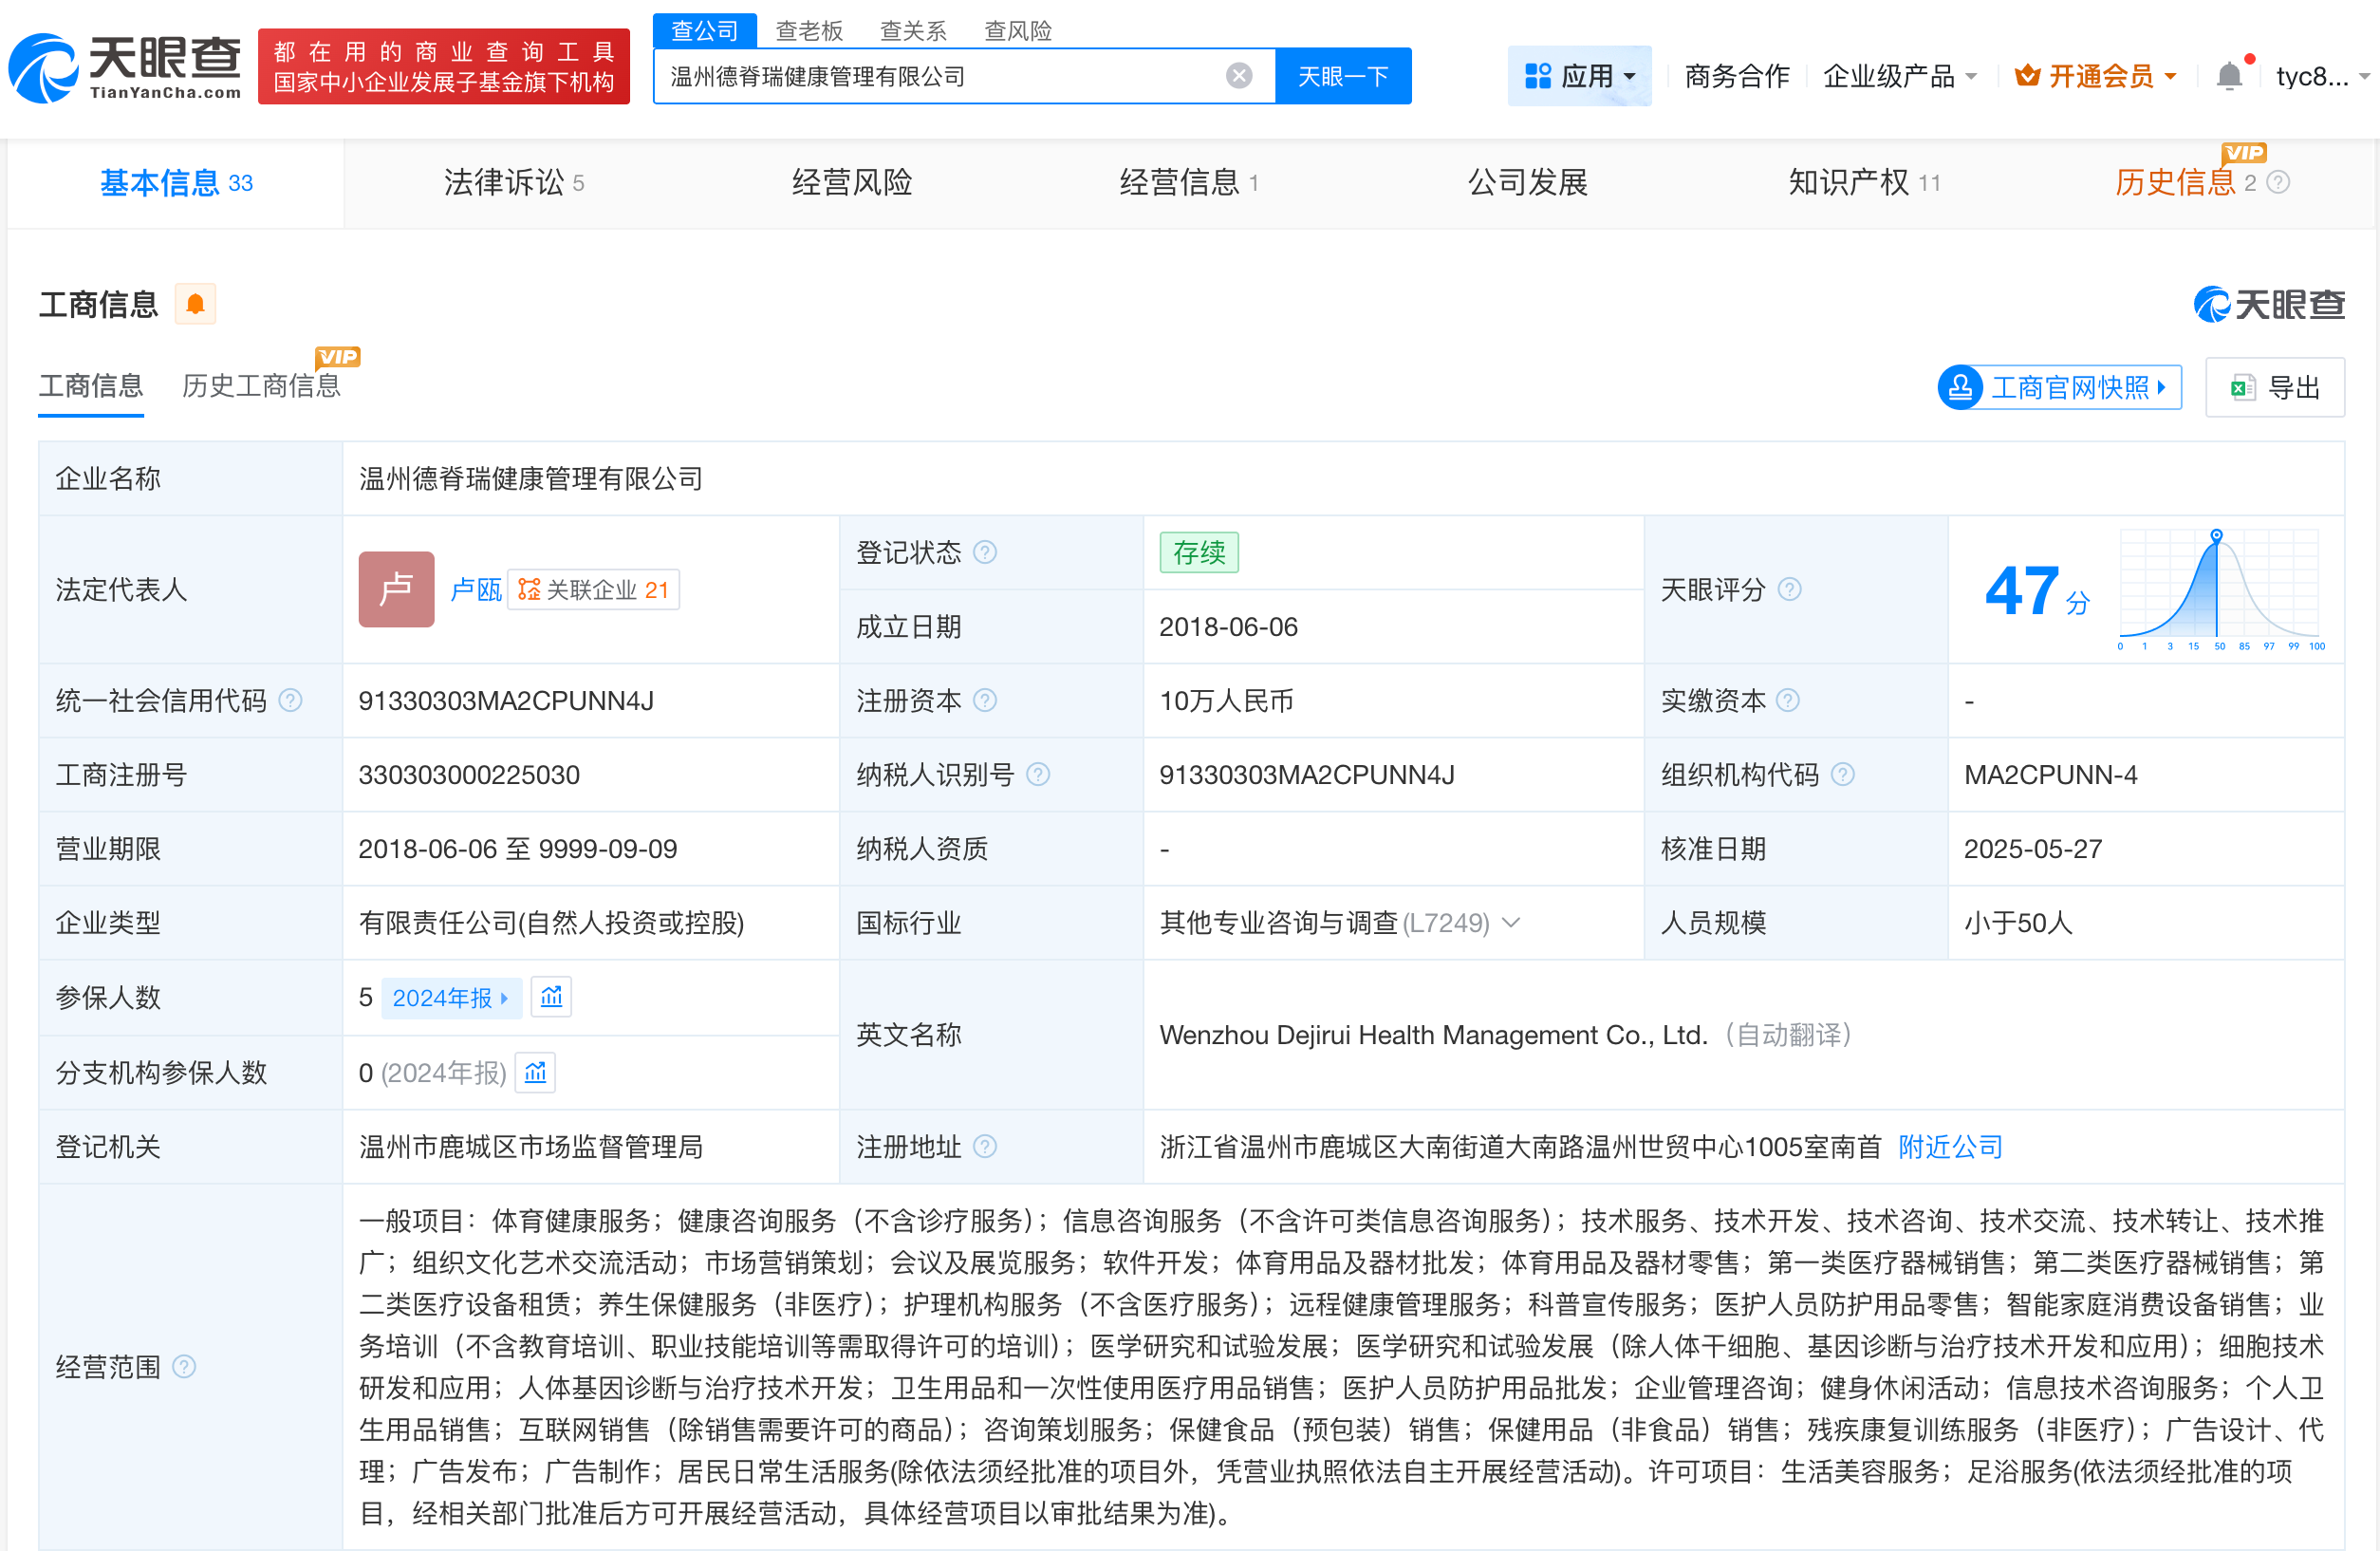Click the 附近公司 link
Viewport: 2380px width, 1551px height.
click(1950, 1146)
